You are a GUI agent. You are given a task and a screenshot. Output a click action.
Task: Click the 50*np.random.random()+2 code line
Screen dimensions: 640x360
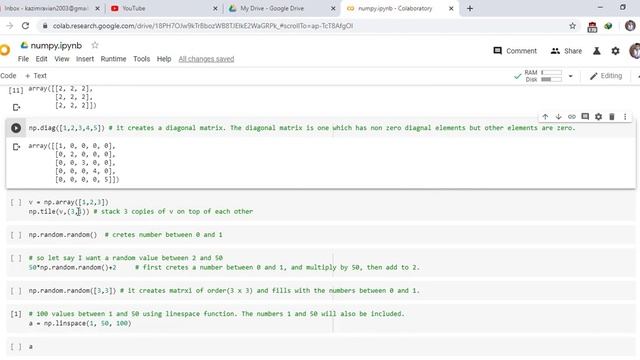point(73,268)
